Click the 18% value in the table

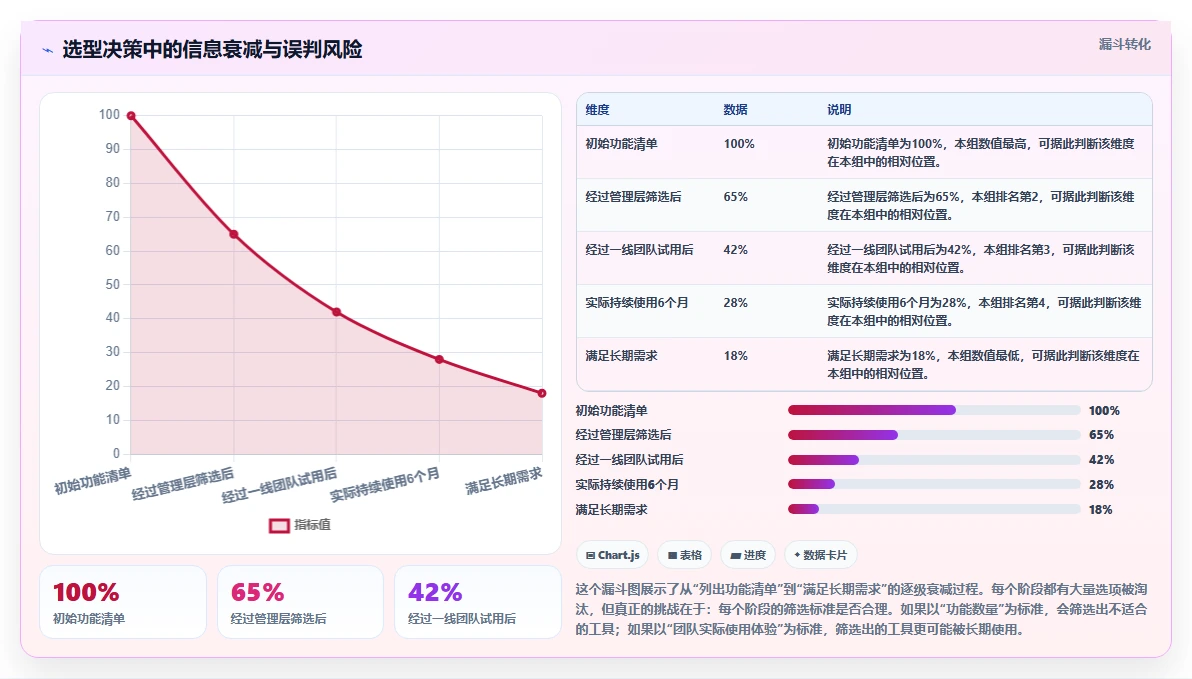[736, 356]
